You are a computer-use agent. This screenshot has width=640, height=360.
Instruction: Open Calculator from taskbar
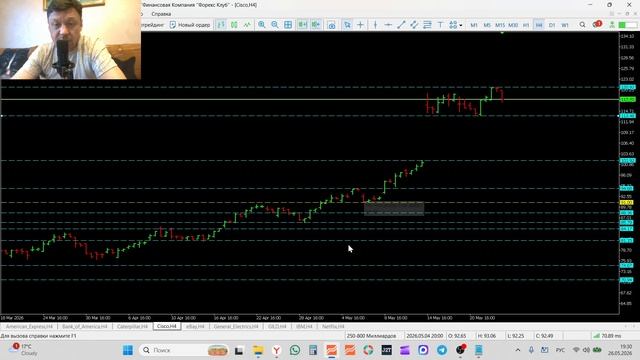(313, 350)
